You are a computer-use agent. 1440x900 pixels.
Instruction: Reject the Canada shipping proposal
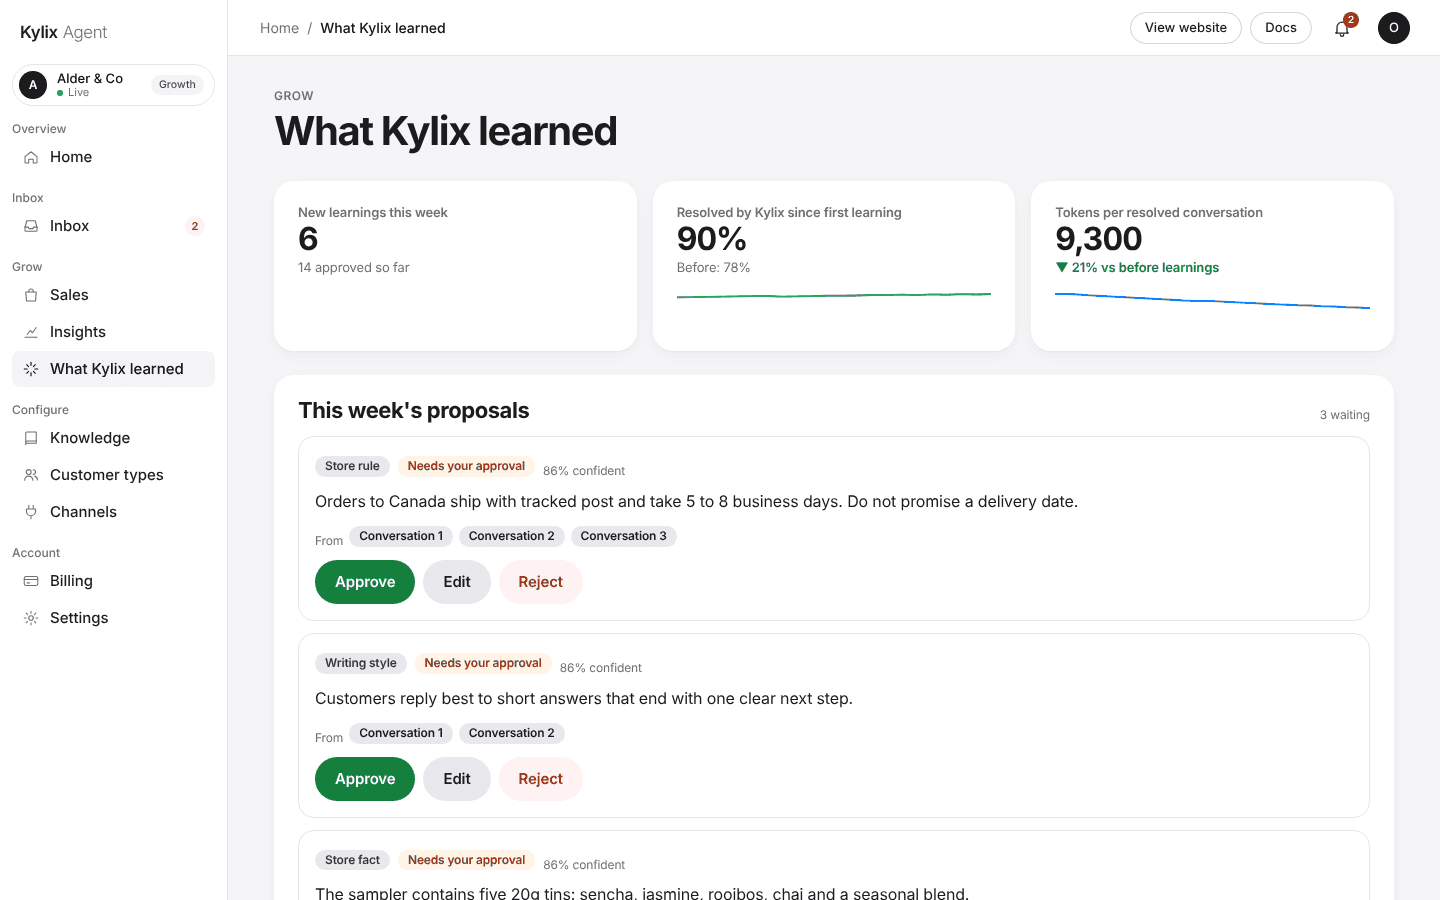tap(540, 582)
